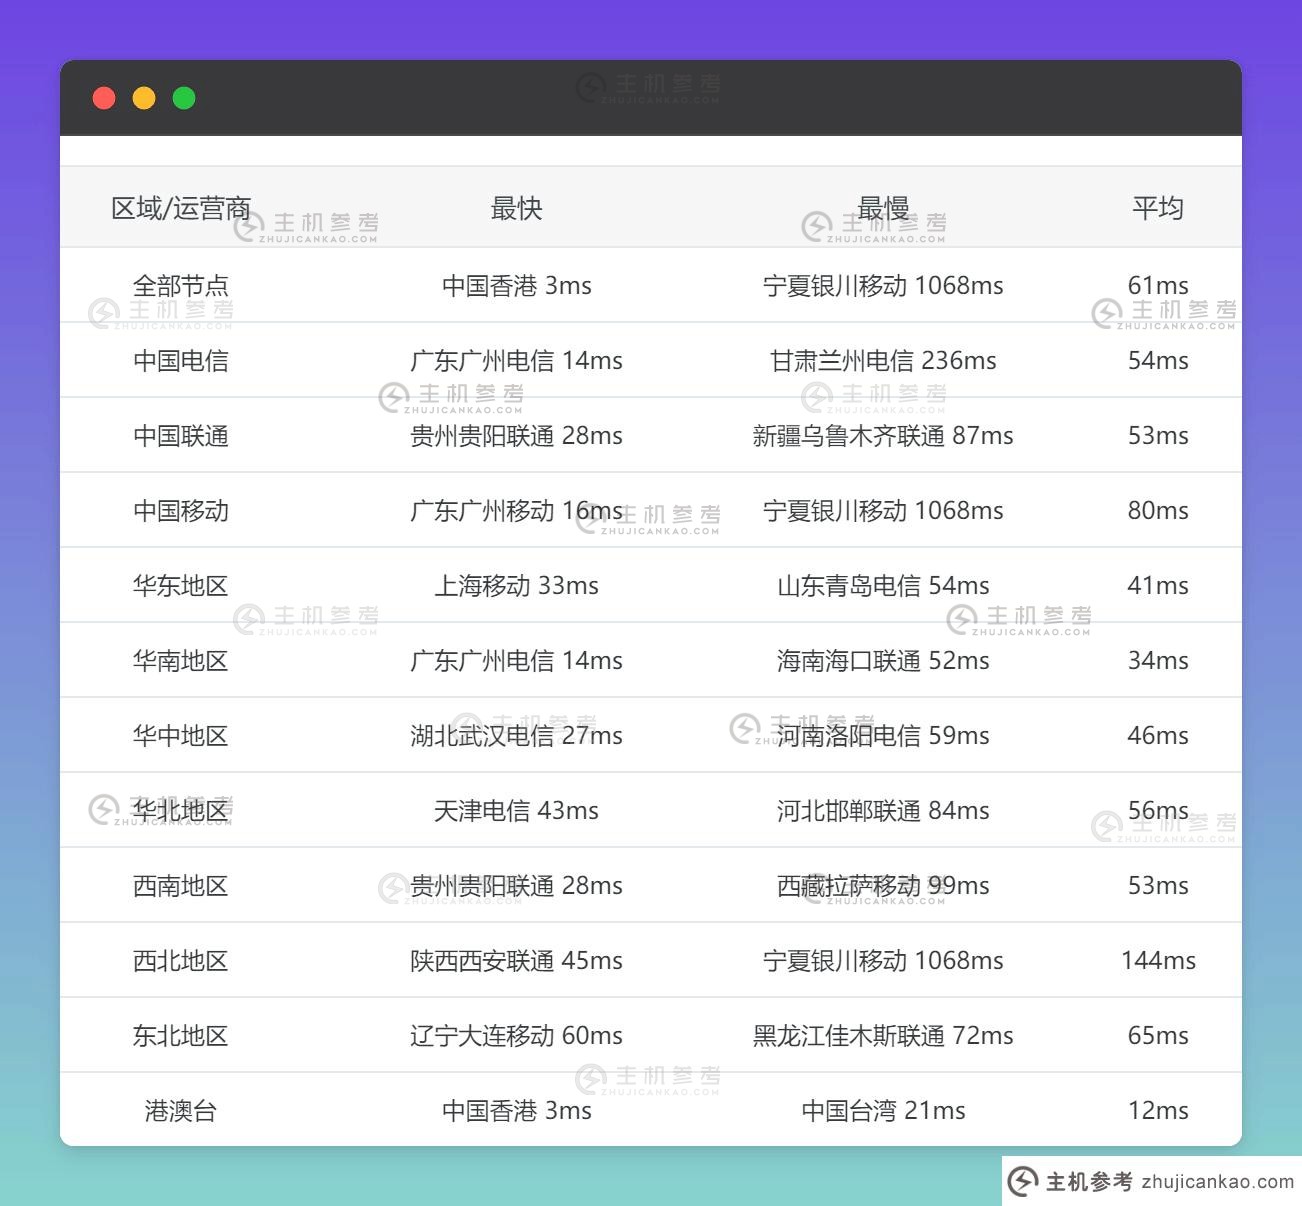The width and height of the screenshot is (1302, 1206).
Task: Select 中国香港 3ms in the 全部节点 row
Action: [516, 286]
